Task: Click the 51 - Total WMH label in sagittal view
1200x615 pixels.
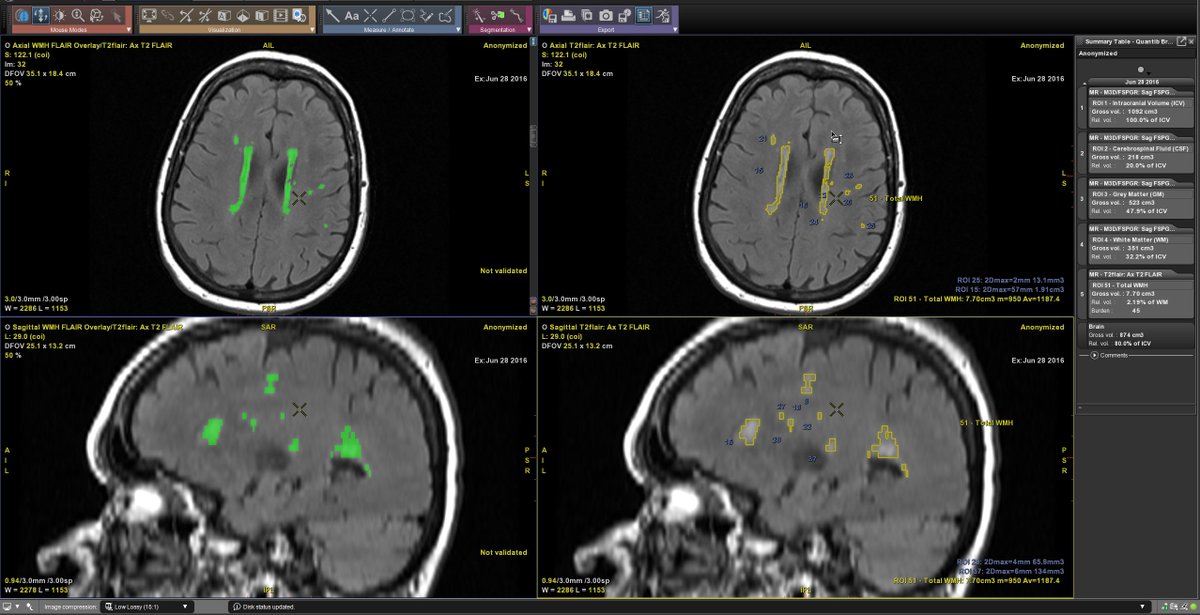Action: click(x=984, y=423)
